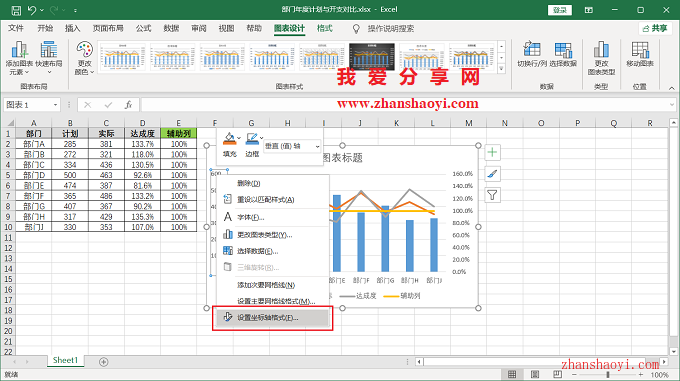Open the Name Box dropdown arrow
Screen dimensions: 680x381
(56, 105)
